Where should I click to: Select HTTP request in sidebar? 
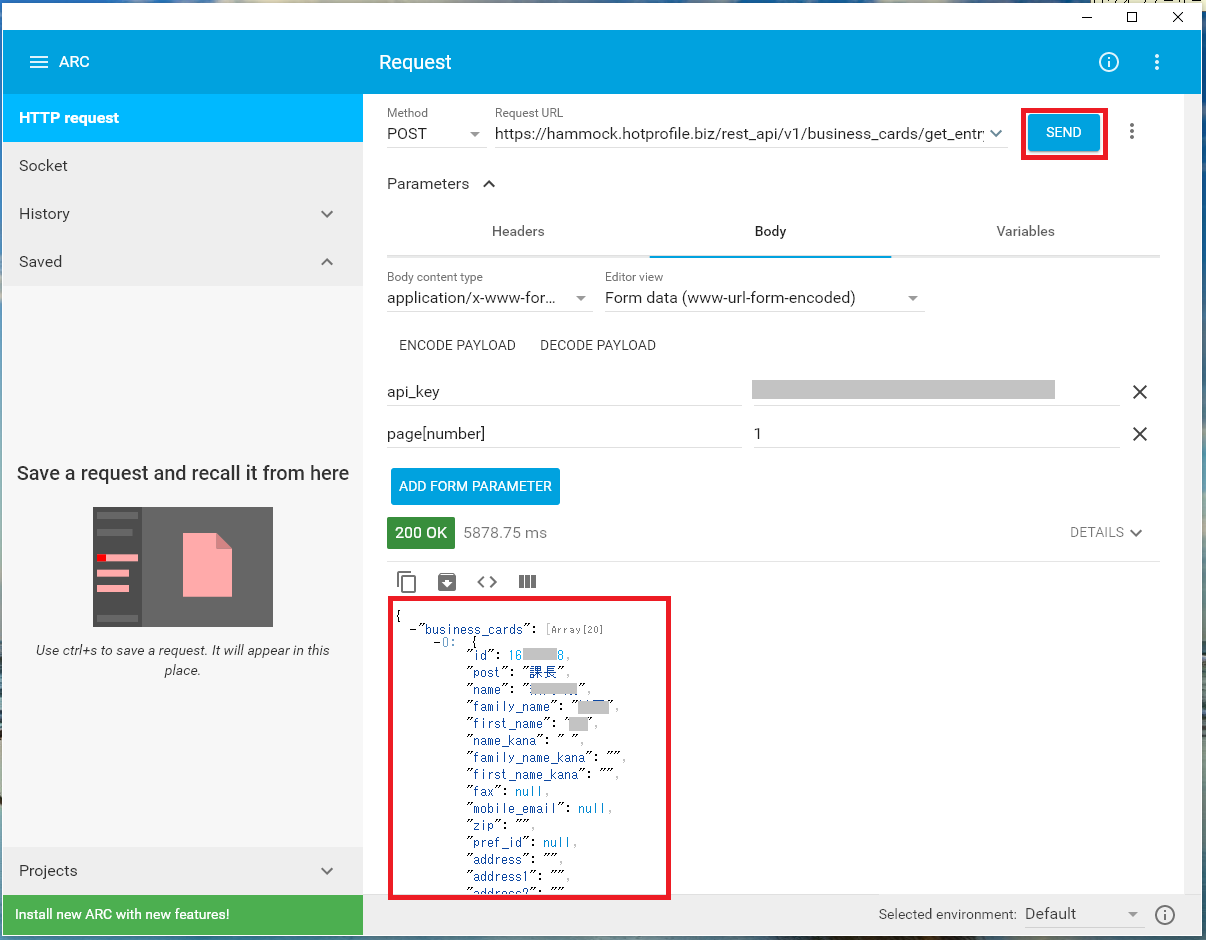(x=183, y=118)
